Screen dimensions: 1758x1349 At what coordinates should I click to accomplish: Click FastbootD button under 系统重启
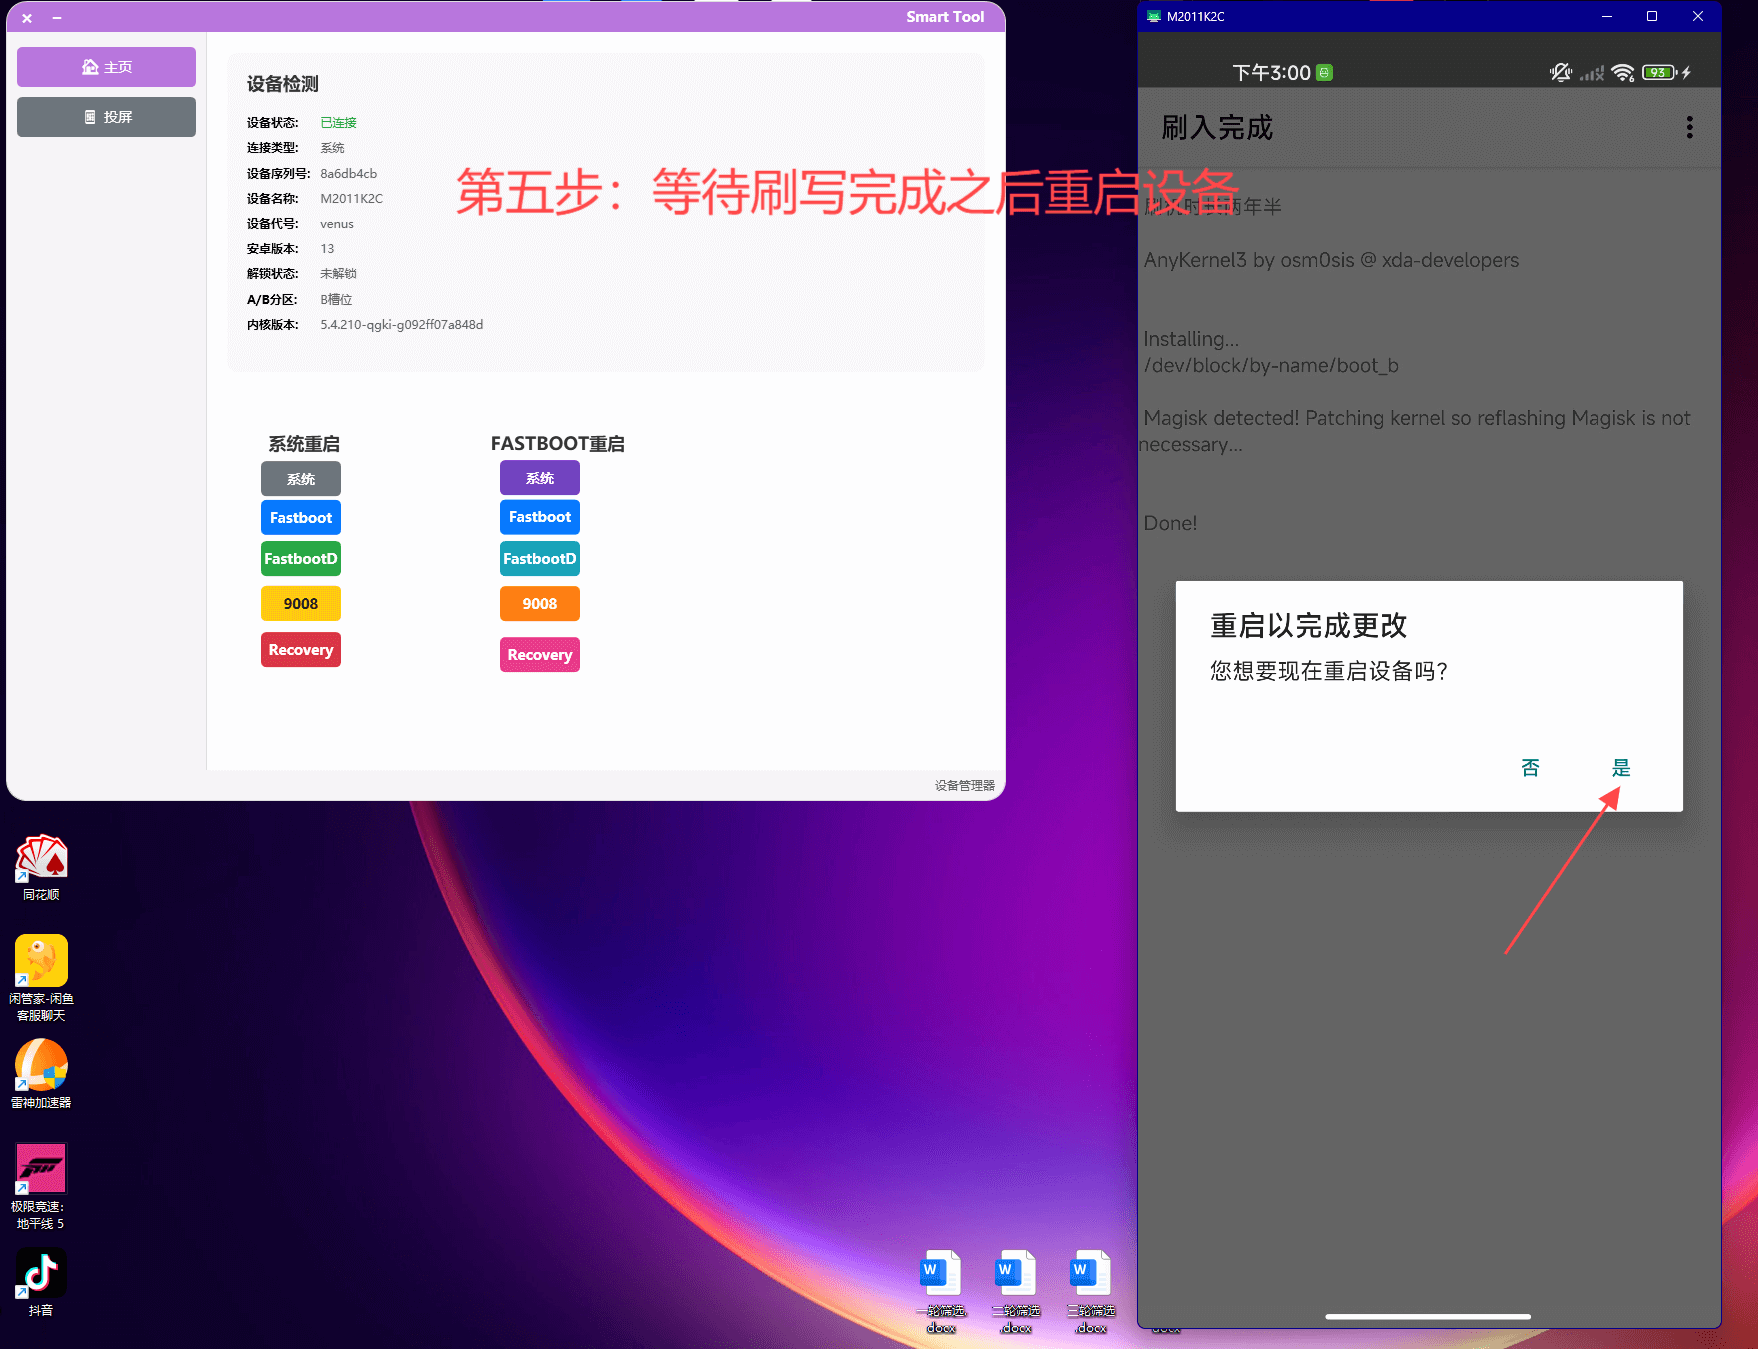(301, 559)
